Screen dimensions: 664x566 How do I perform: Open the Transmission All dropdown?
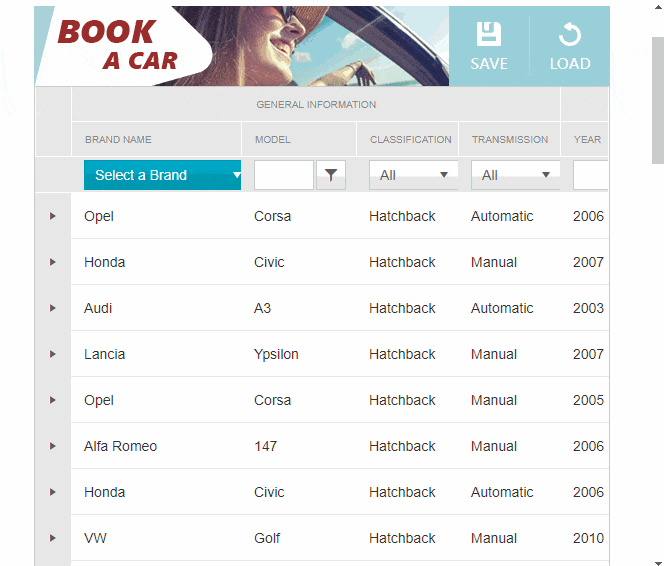(x=515, y=175)
